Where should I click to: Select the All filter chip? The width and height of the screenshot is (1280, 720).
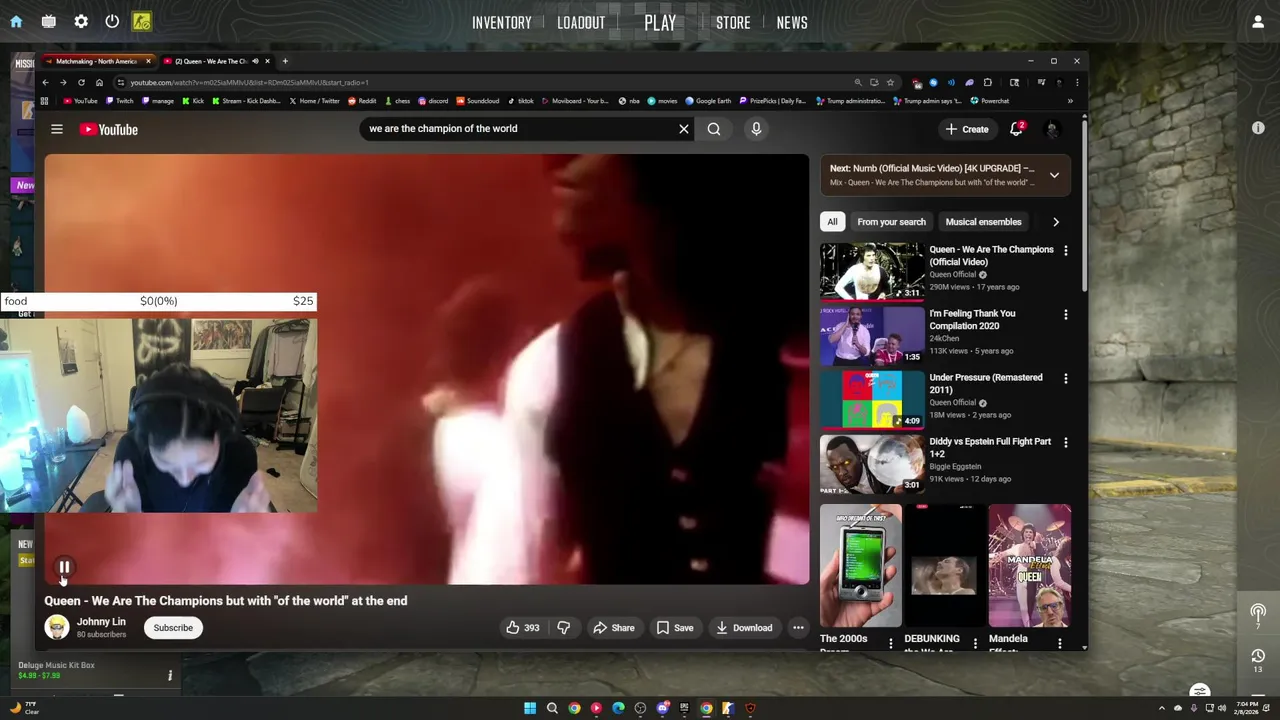832,222
